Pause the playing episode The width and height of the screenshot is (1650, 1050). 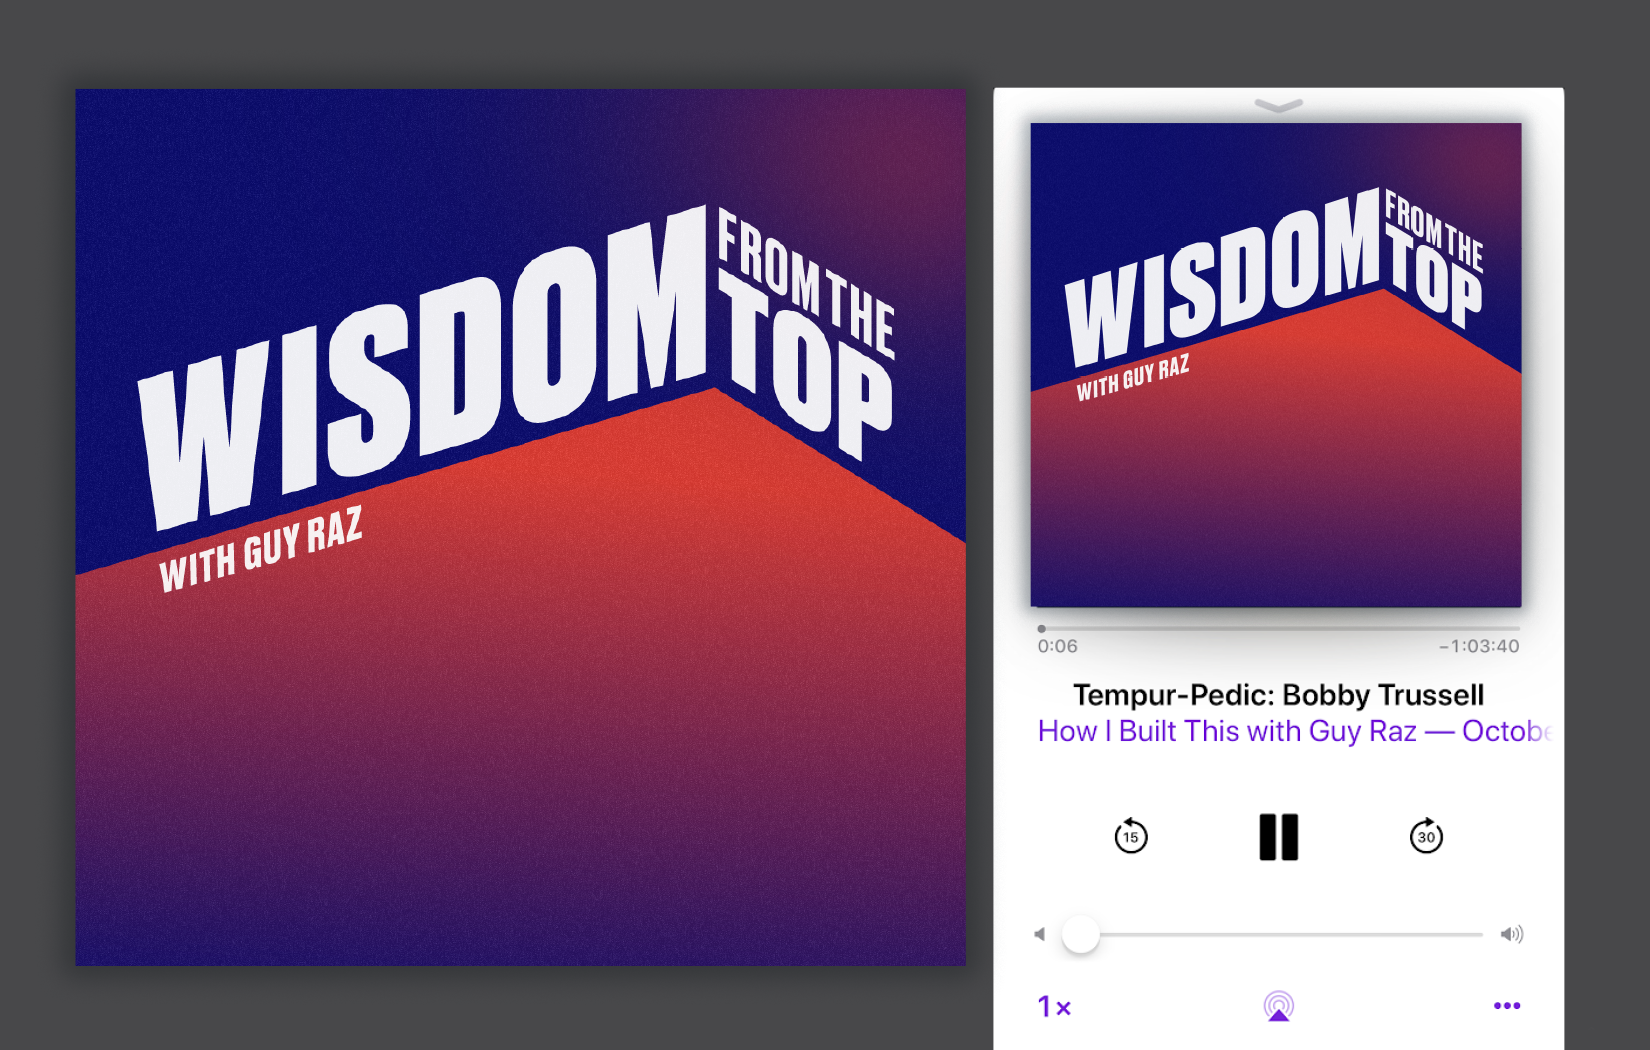tap(1278, 837)
